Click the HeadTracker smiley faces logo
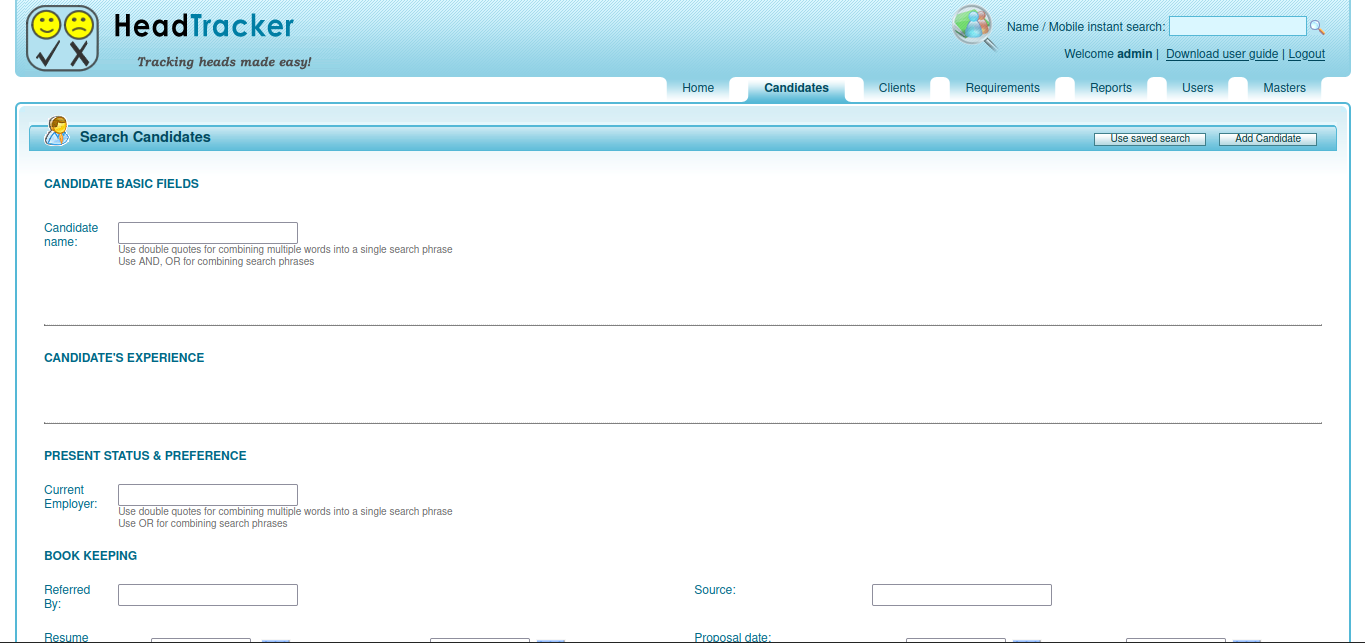 pyautogui.click(x=62, y=38)
